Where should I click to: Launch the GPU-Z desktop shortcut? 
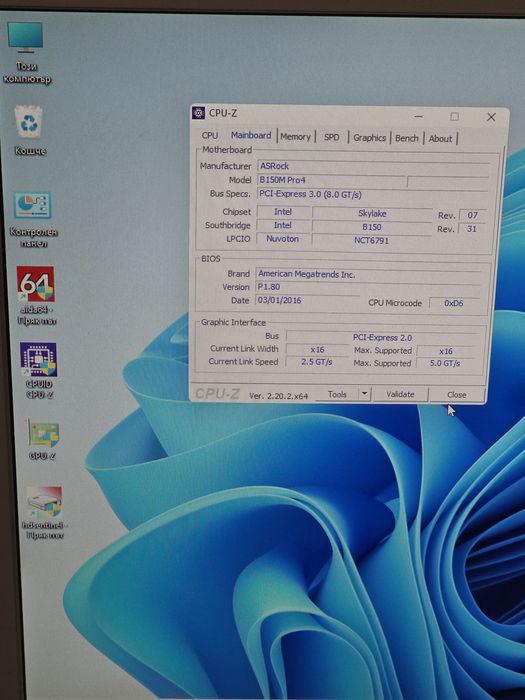tap(42, 440)
